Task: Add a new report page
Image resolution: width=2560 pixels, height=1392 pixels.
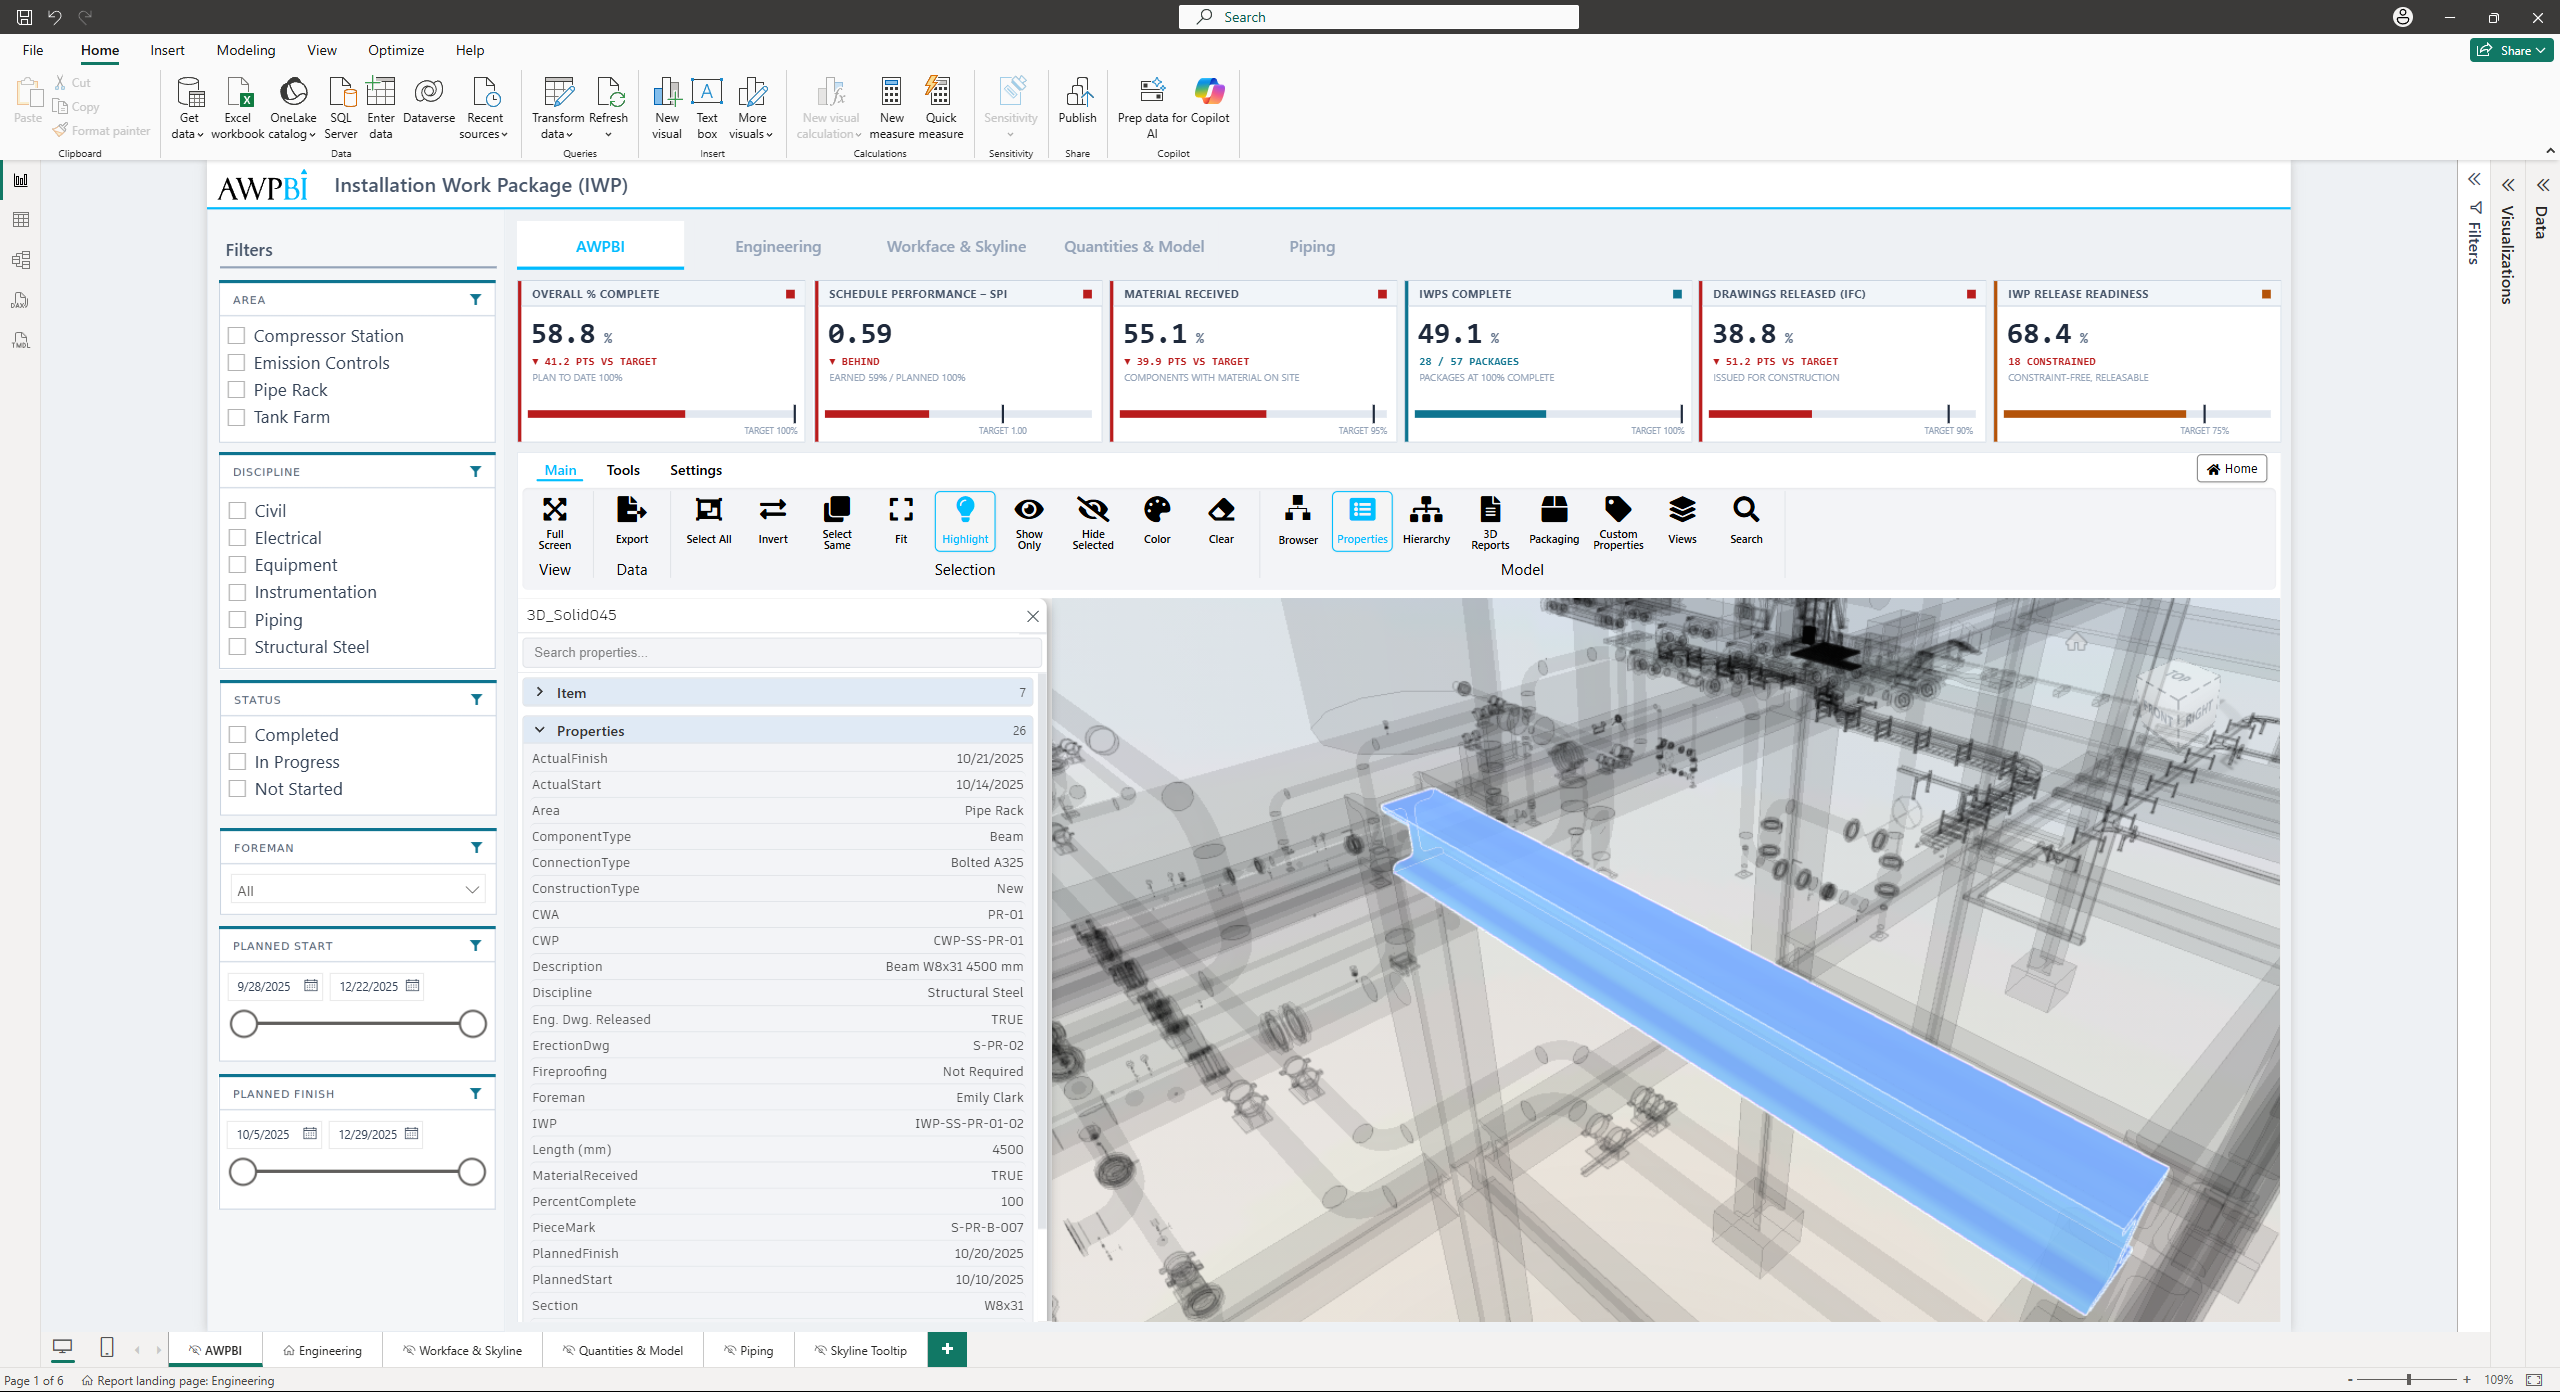Action: [947, 1349]
